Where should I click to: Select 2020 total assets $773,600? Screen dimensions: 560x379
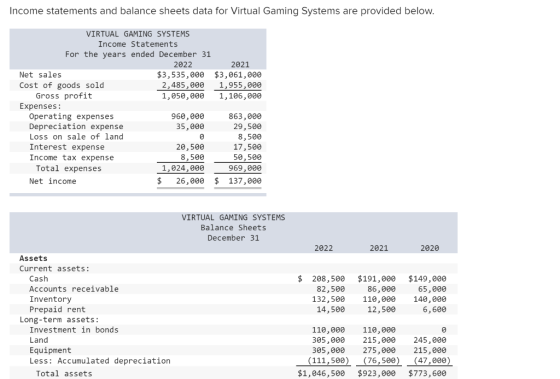[x=427, y=374]
